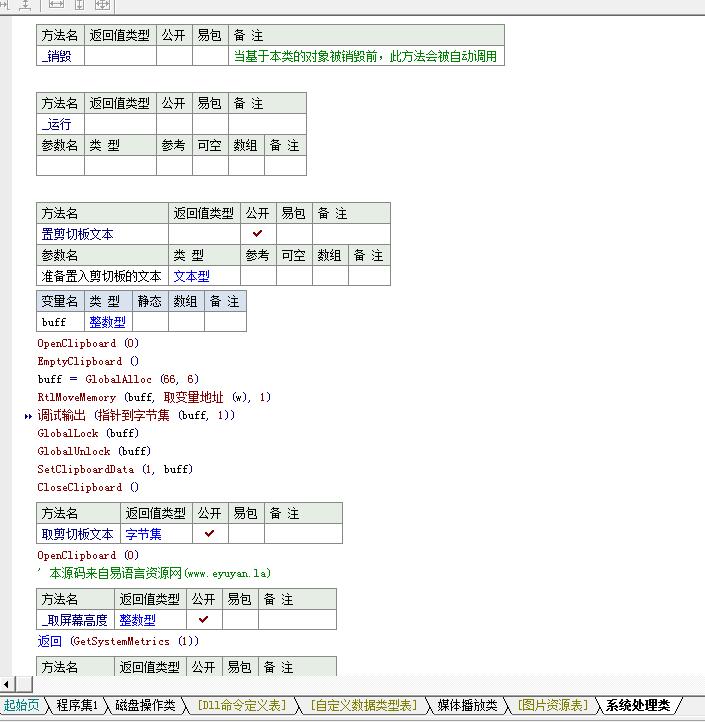Viewport: 705px width, 722px height.
Task: Click the 调试输出 (指针到字节集 (buff, 1)) line
Action: [136, 415]
